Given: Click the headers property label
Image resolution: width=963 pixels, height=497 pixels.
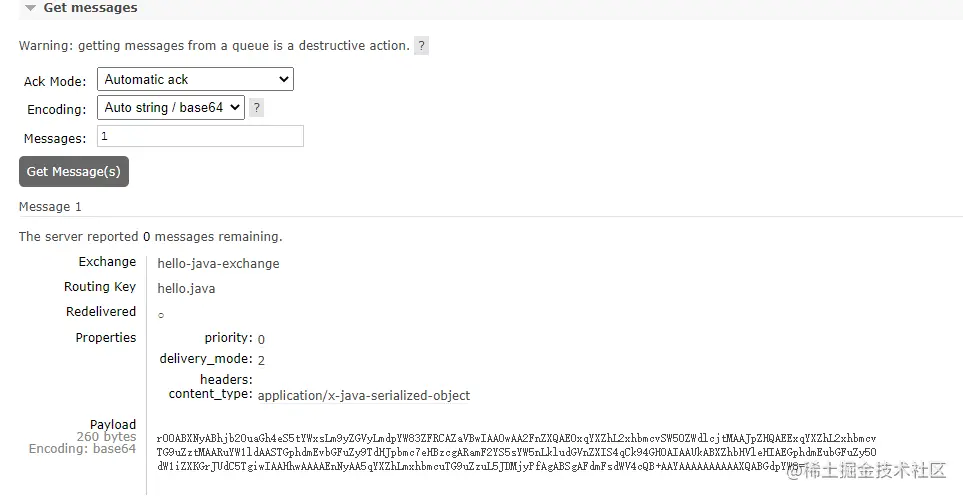Looking at the screenshot, I should click(x=226, y=380).
